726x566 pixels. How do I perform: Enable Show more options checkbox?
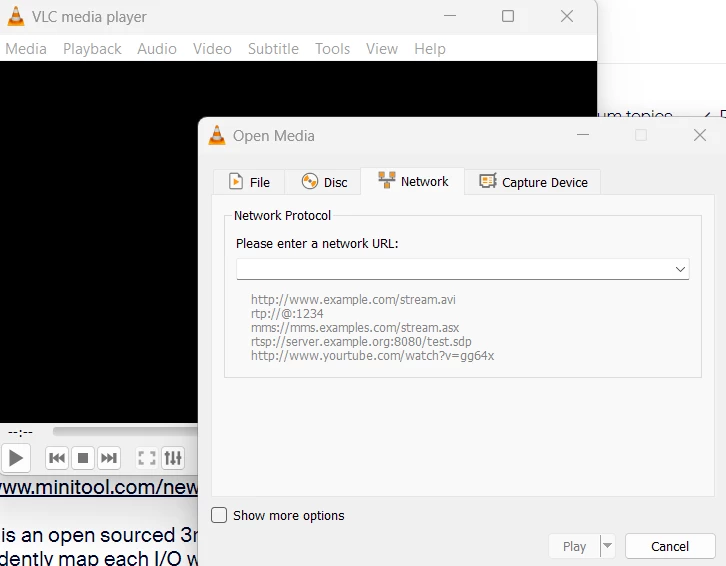pos(219,515)
